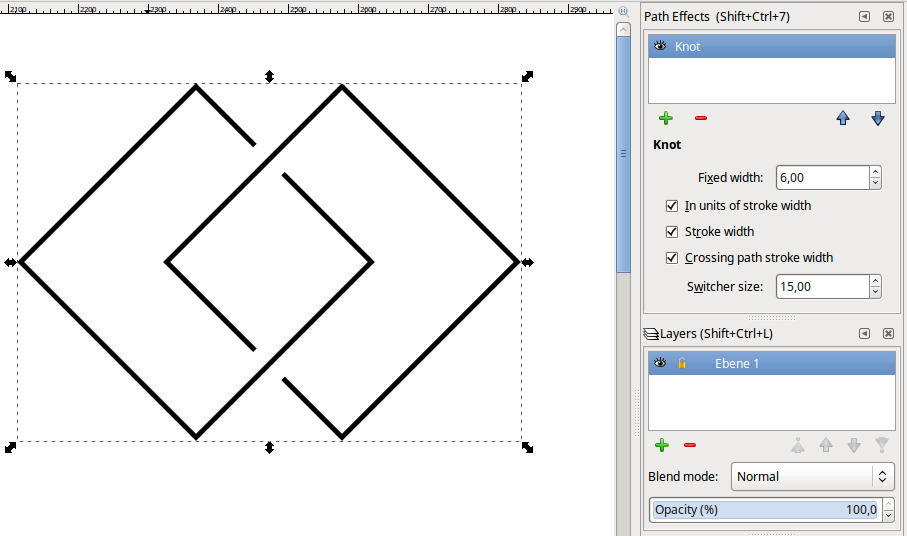
Task: Hide the Knot effect via its eye icon
Action: 660,46
